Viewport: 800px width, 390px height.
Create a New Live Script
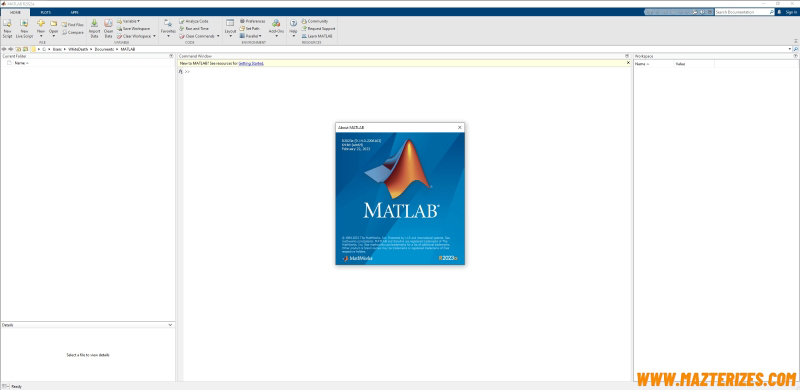pyautogui.click(x=24, y=29)
